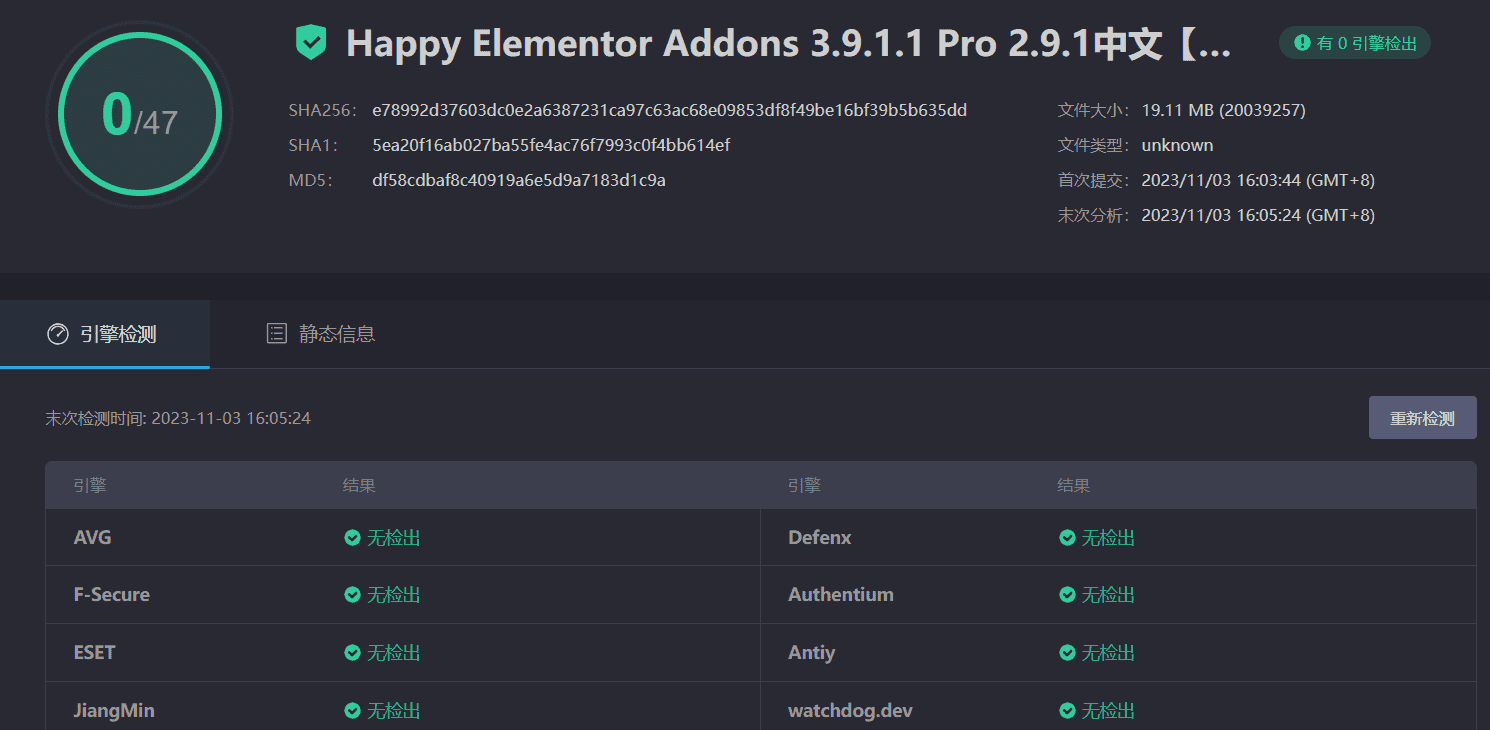Image resolution: width=1490 pixels, height=730 pixels.
Task: Click the Defenx engine name
Action: coord(820,538)
